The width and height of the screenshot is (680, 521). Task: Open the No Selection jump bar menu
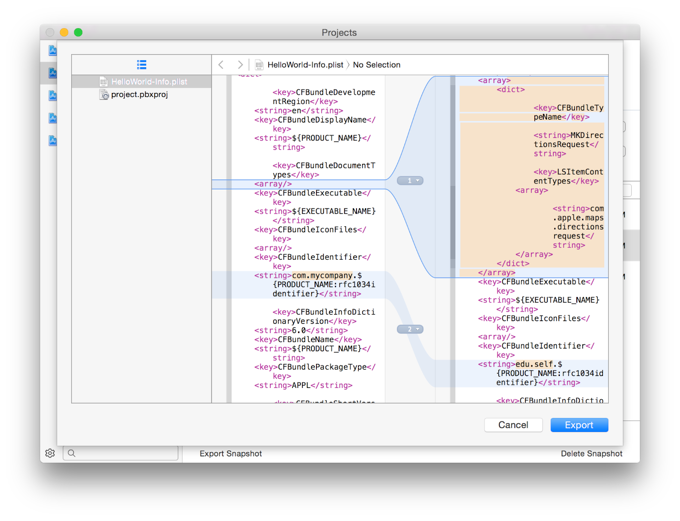[x=376, y=65]
